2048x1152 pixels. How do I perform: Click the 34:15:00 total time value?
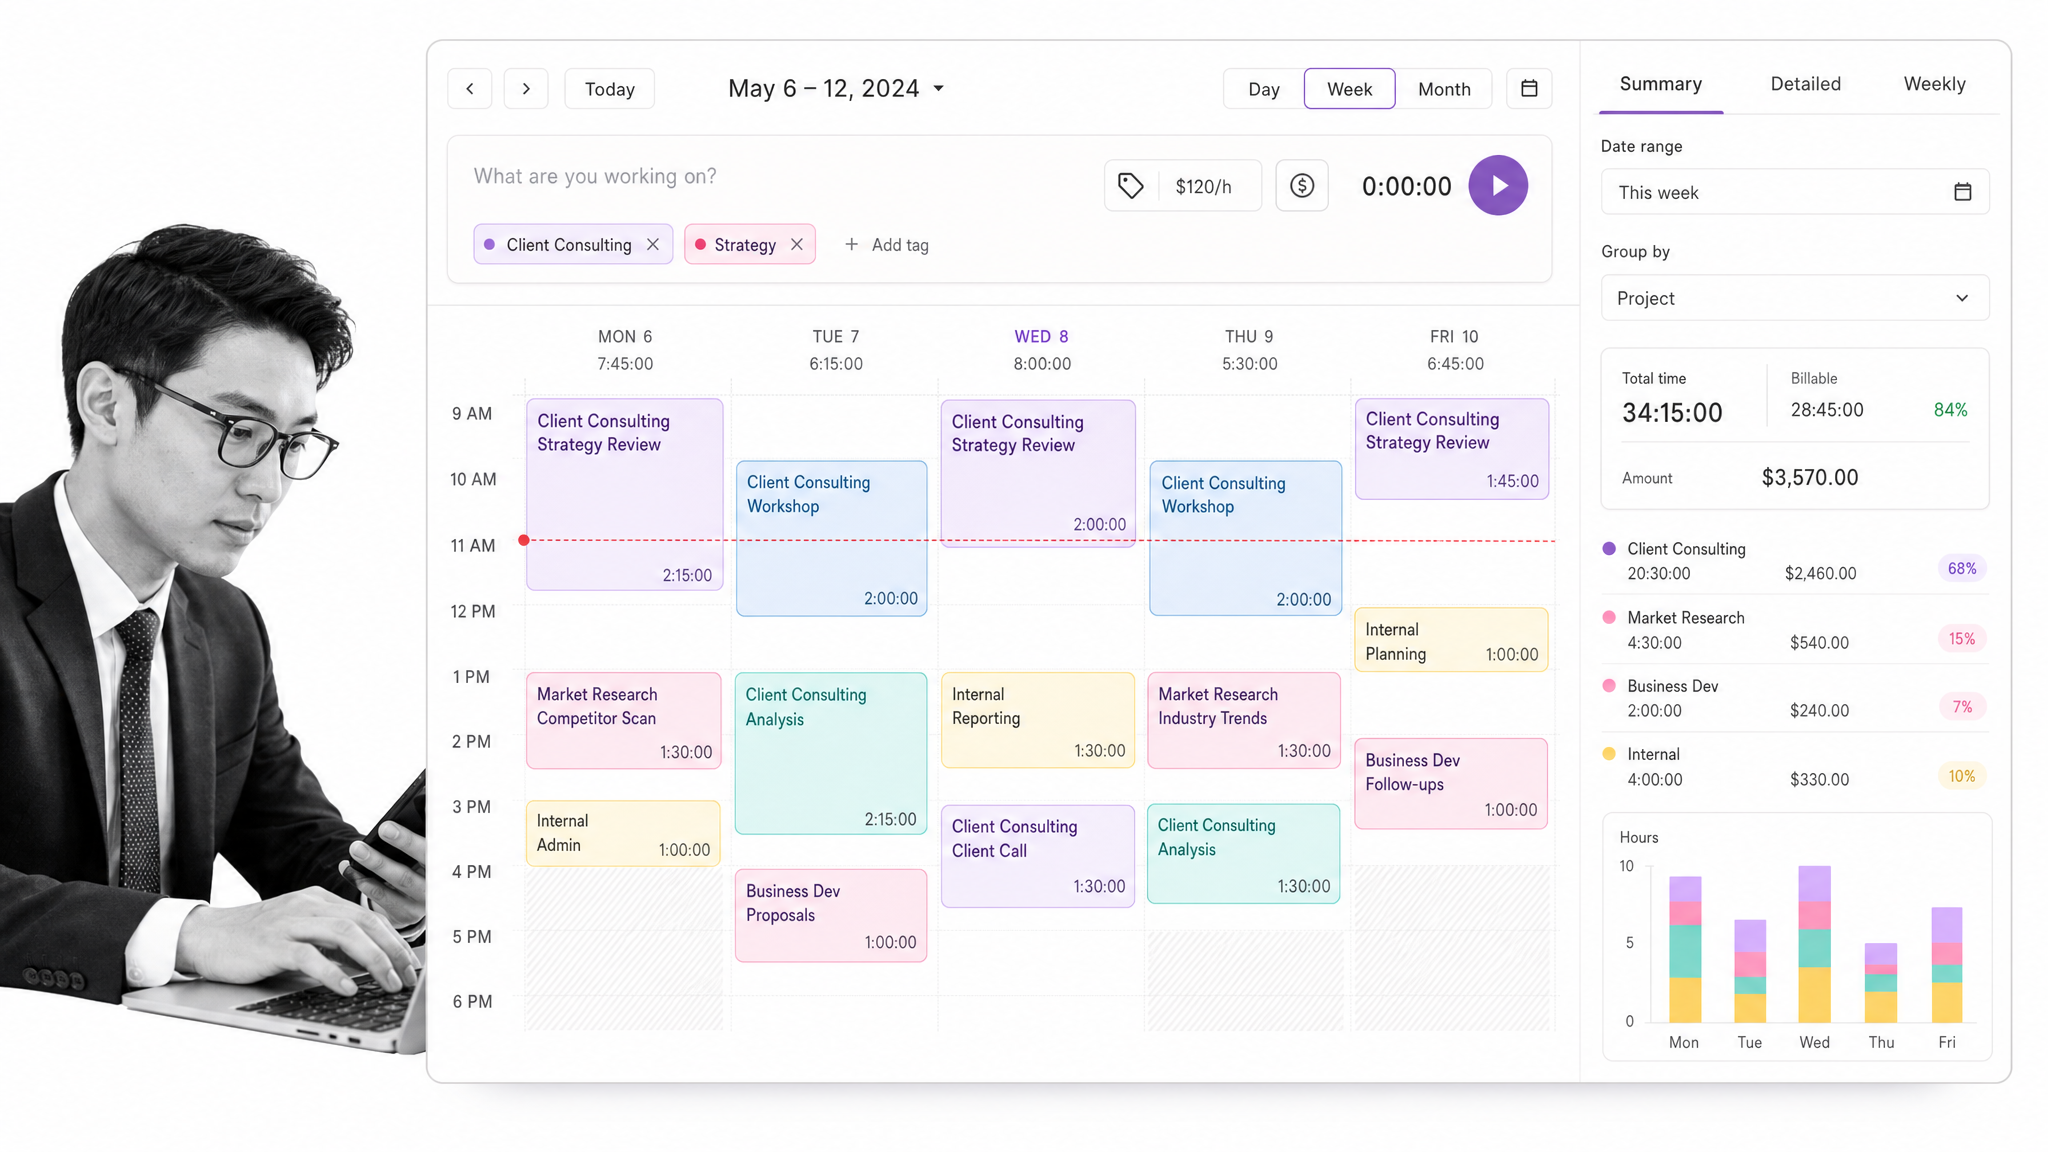tap(1672, 413)
